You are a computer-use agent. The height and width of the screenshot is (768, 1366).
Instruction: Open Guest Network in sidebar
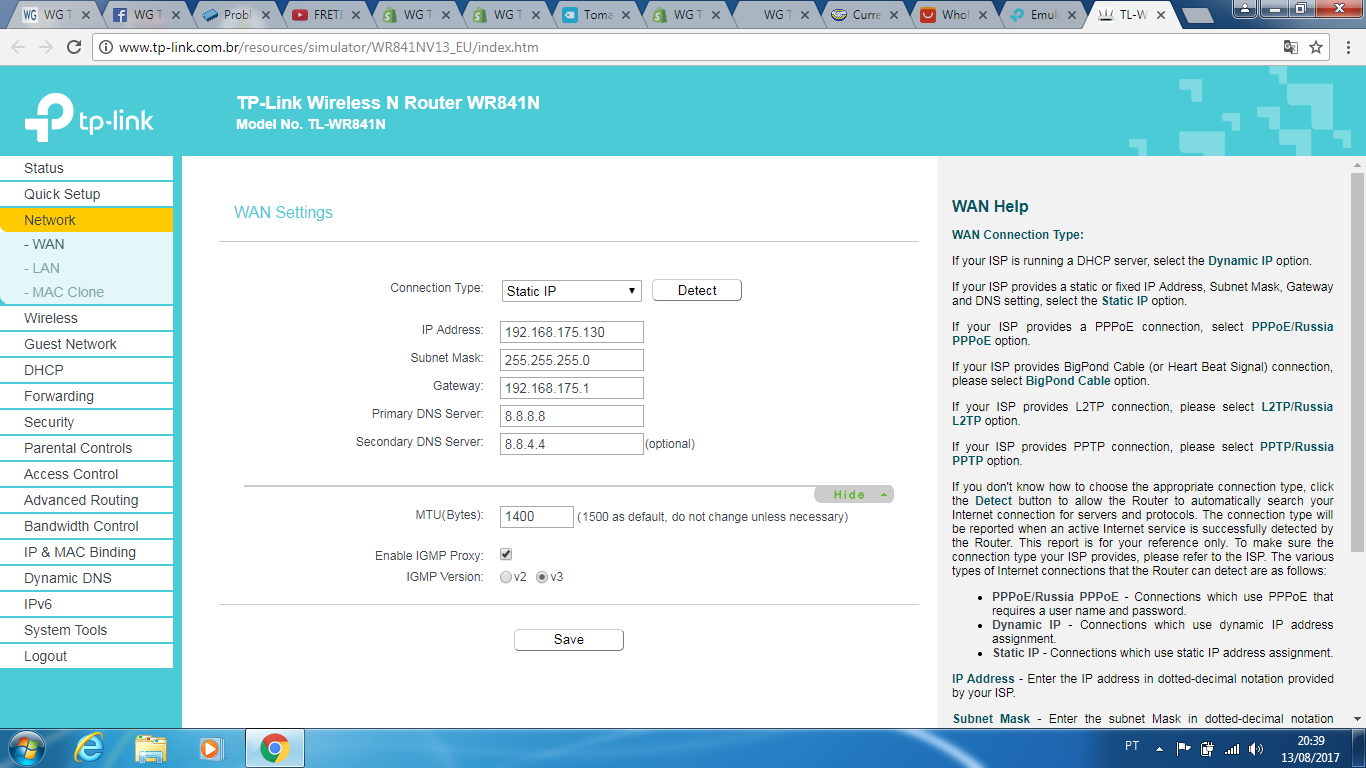coord(86,344)
